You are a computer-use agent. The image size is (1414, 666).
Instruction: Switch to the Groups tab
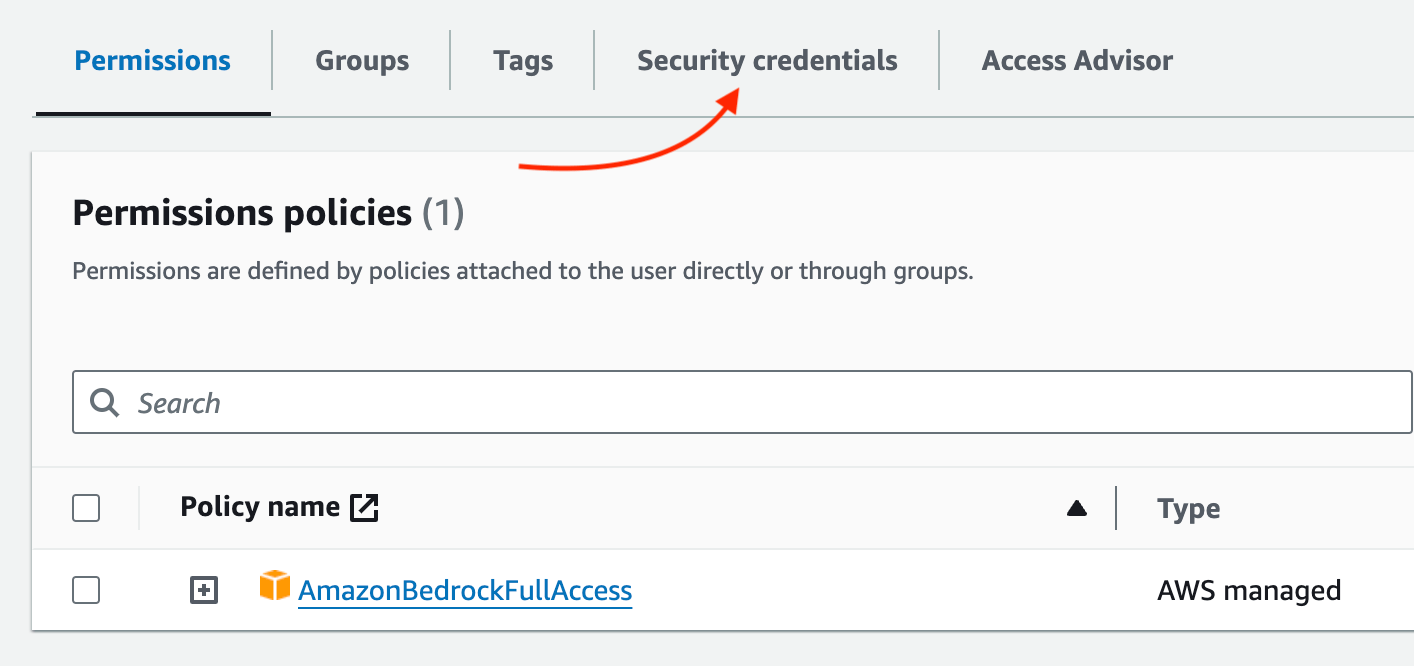click(362, 61)
